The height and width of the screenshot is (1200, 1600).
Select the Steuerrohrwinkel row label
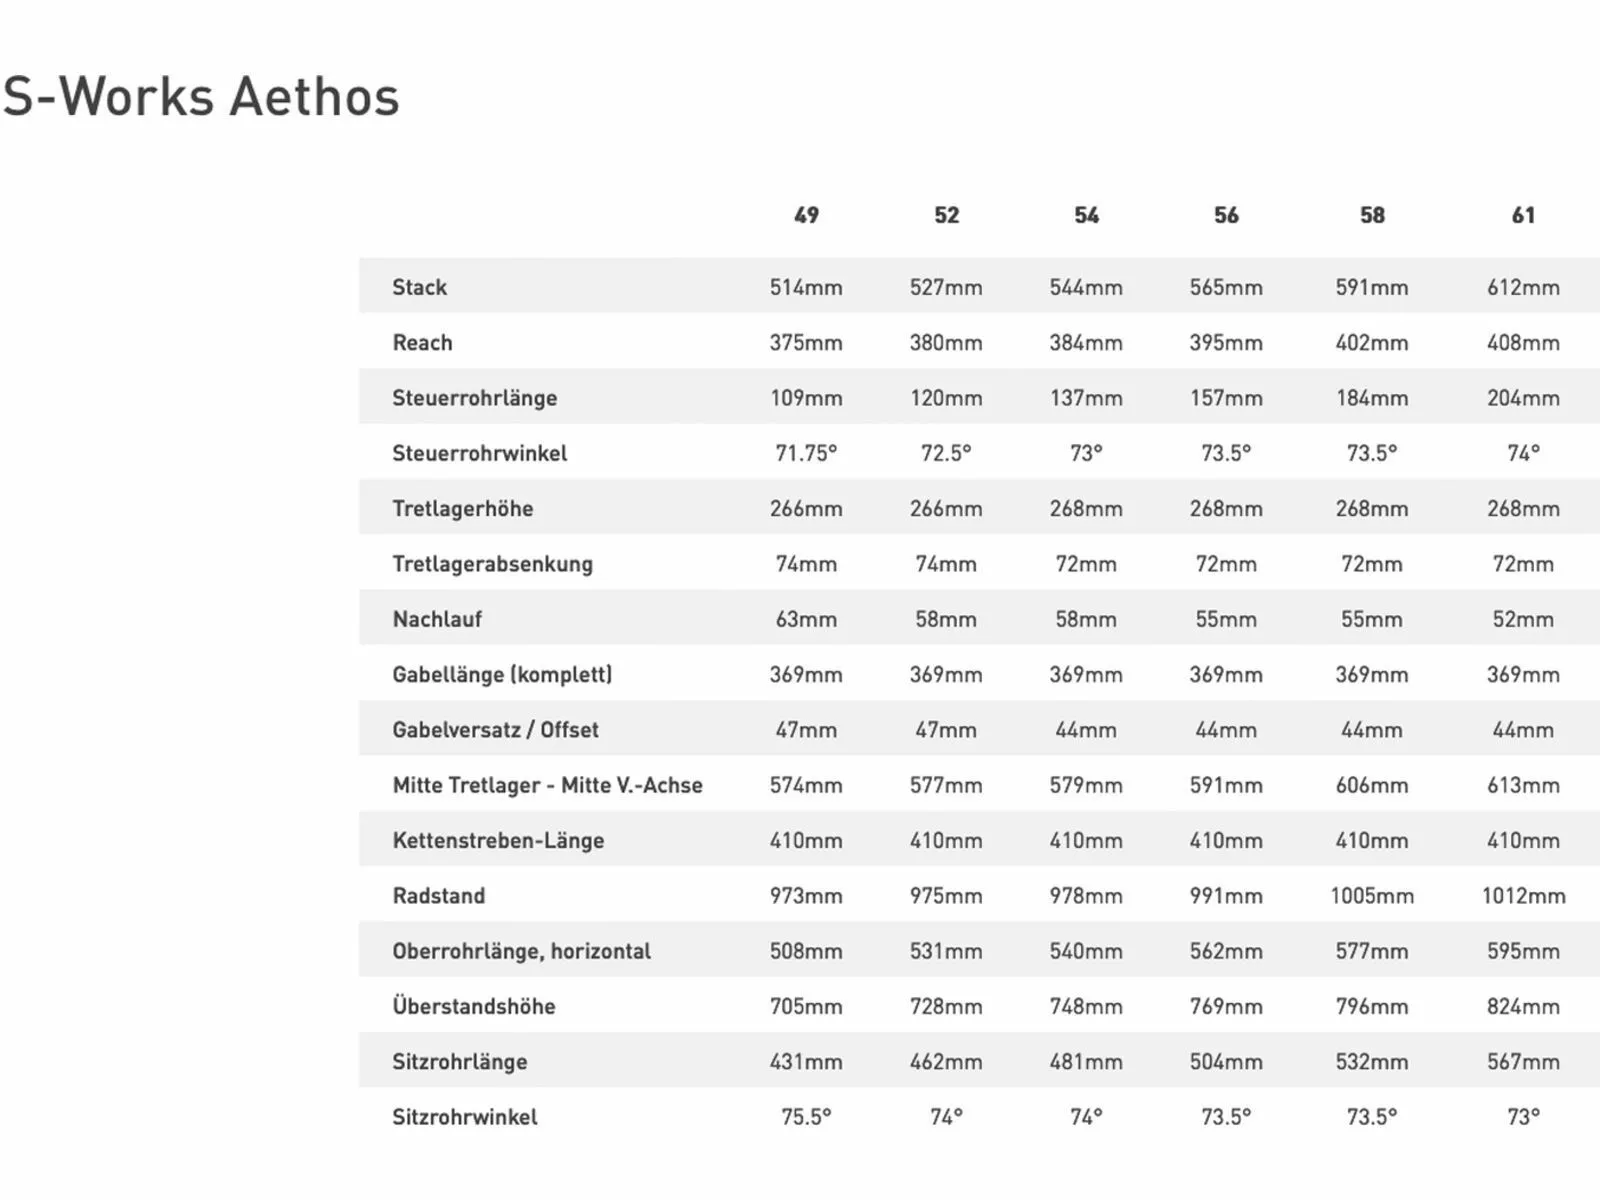pos(479,453)
